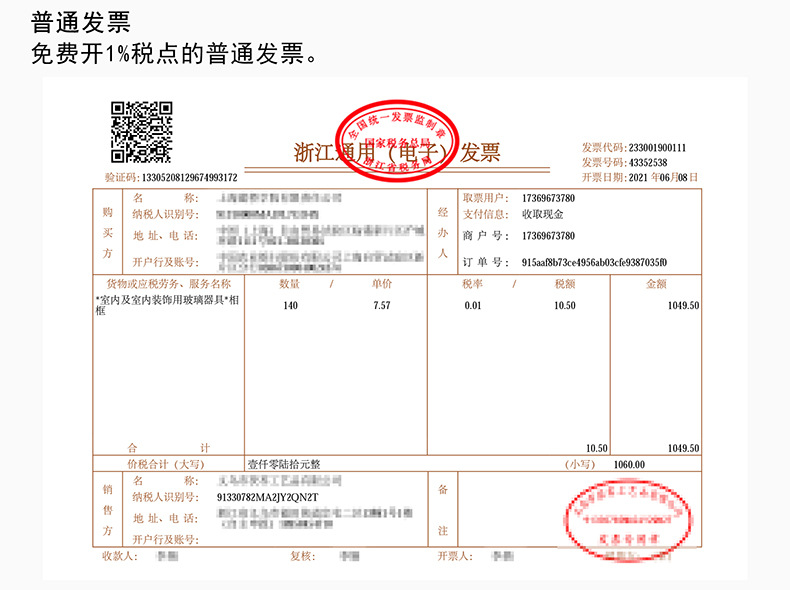Click the red seller seal at bottom right
790x590 pixels.
[628, 521]
